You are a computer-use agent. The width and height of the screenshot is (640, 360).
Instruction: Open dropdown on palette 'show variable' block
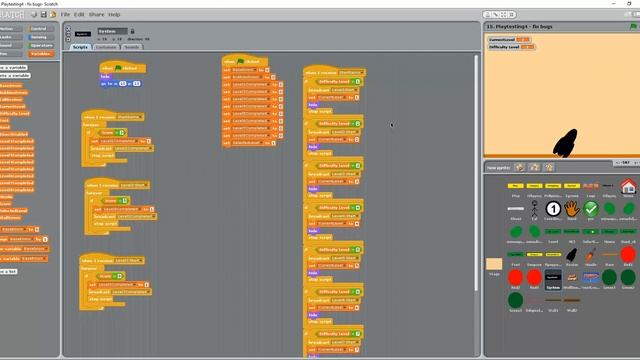[x=35, y=249]
